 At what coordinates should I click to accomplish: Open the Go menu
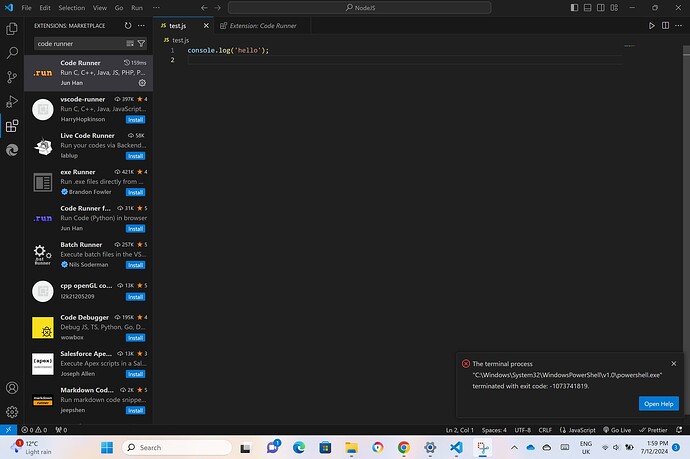pos(119,7)
